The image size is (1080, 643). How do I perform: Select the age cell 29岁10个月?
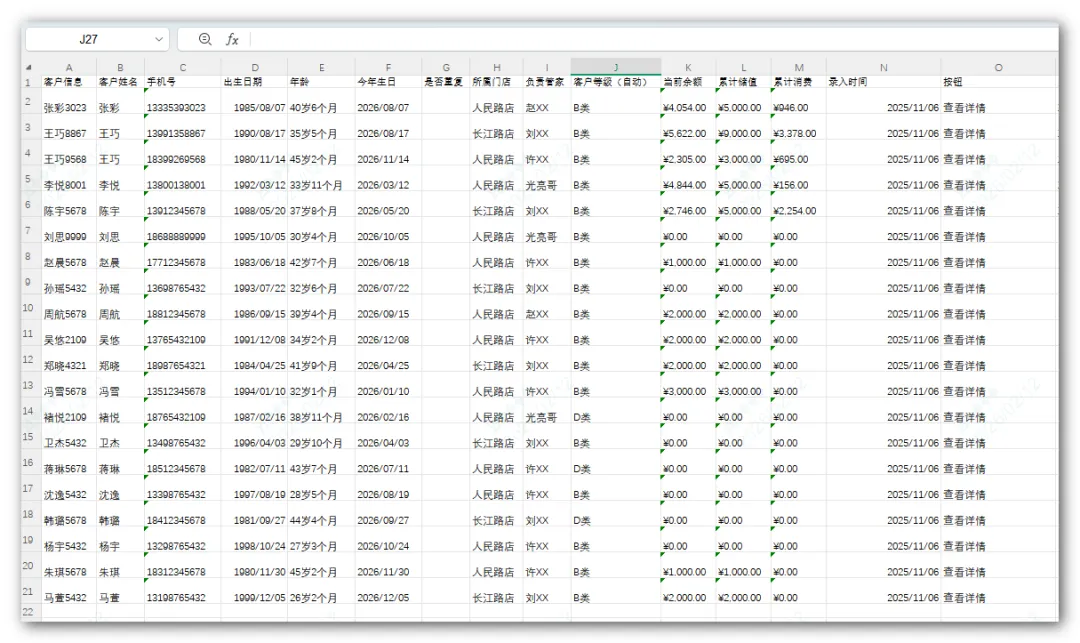tap(321, 437)
